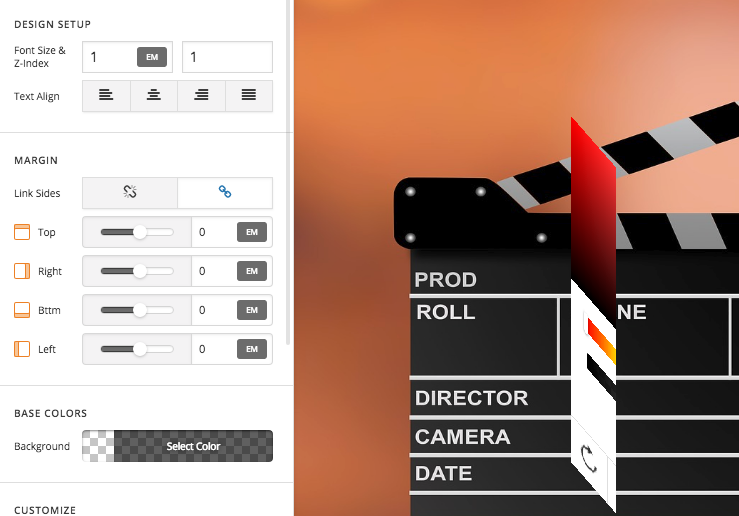Click the Left margin side icon

point(22,349)
